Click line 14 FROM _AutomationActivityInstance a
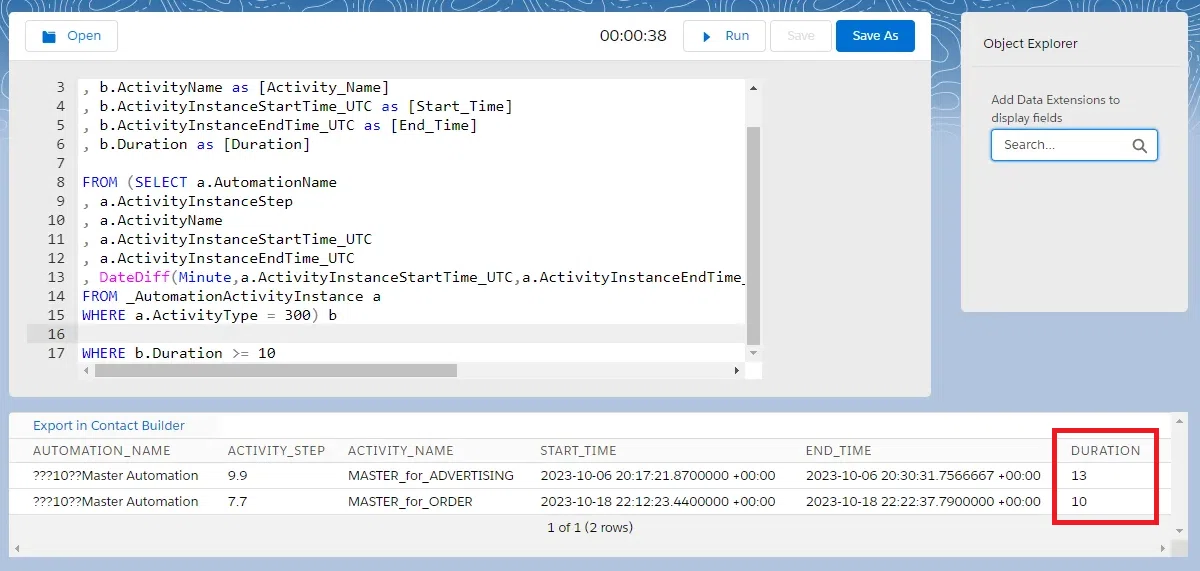1200x571 pixels. click(x=232, y=296)
